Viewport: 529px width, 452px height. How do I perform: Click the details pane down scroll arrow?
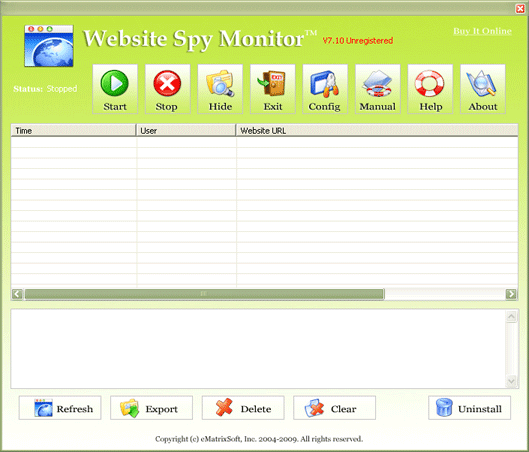[511, 381]
